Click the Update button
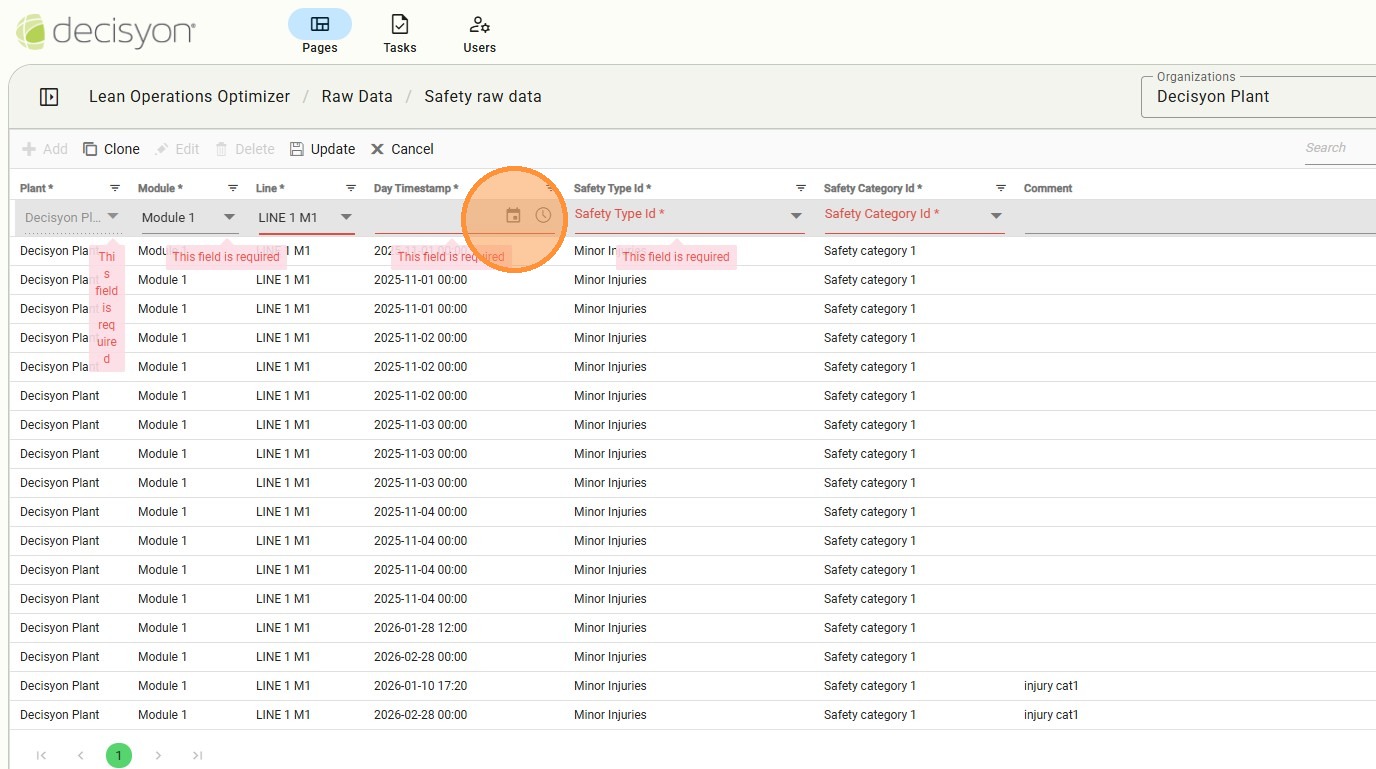The image size is (1376, 769). [x=322, y=149]
